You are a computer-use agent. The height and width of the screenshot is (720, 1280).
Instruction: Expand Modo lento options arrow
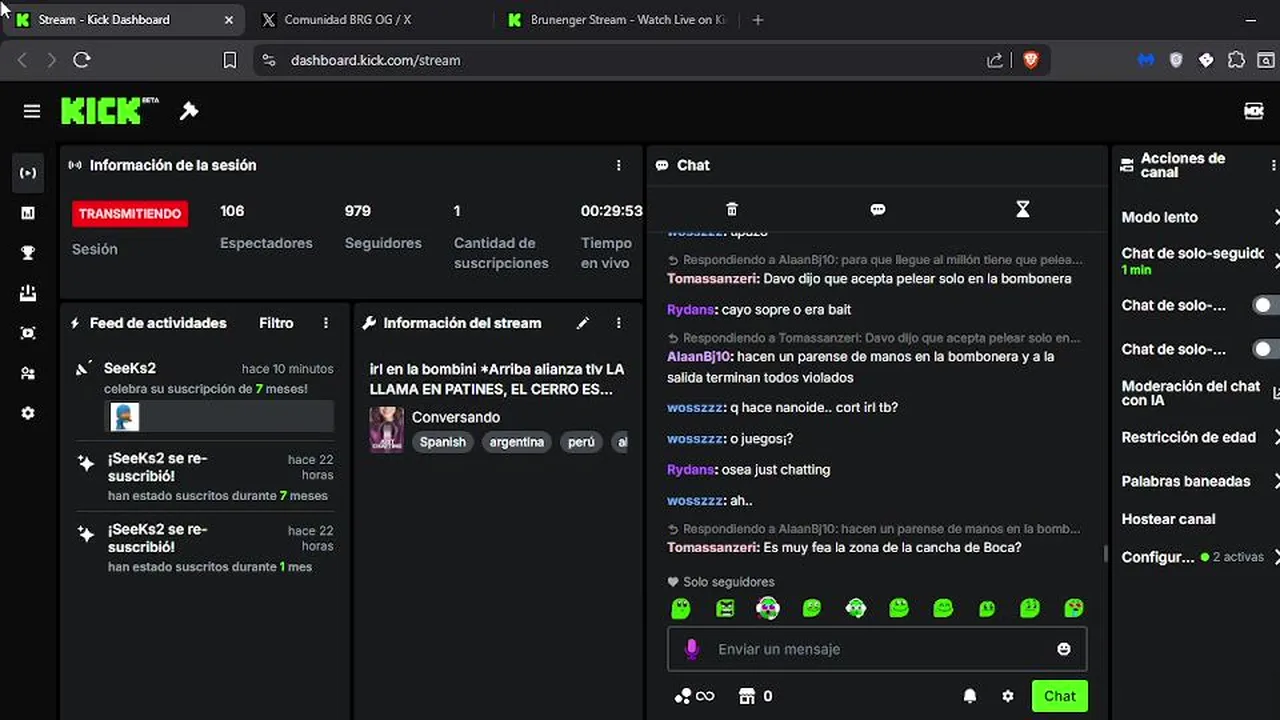click(x=1276, y=217)
